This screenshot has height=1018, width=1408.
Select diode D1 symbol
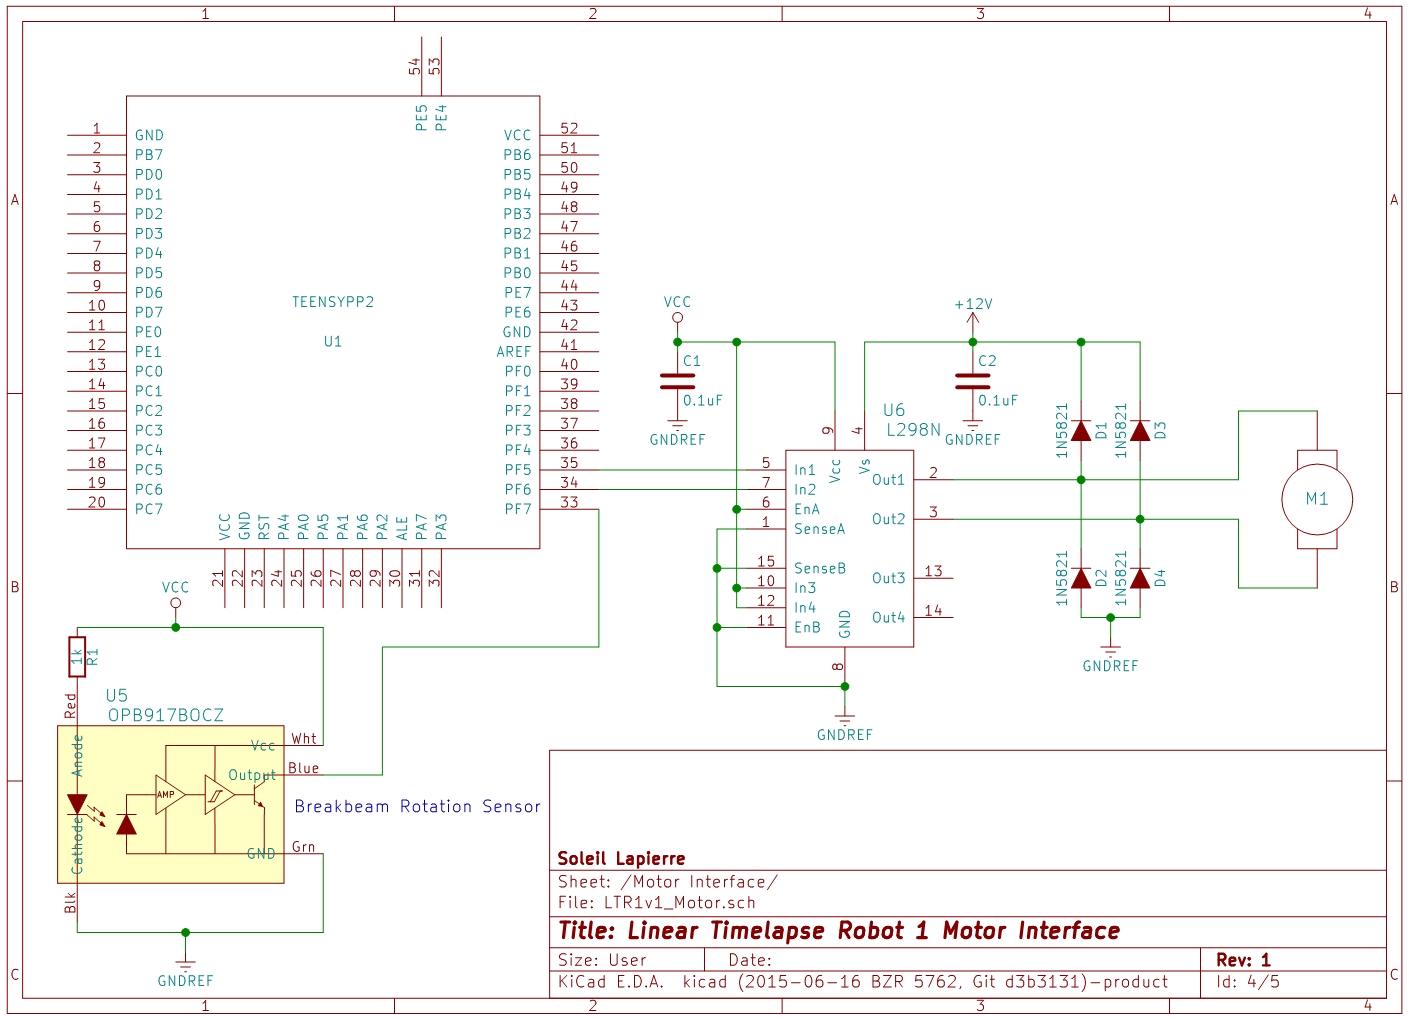(x=1081, y=431)
